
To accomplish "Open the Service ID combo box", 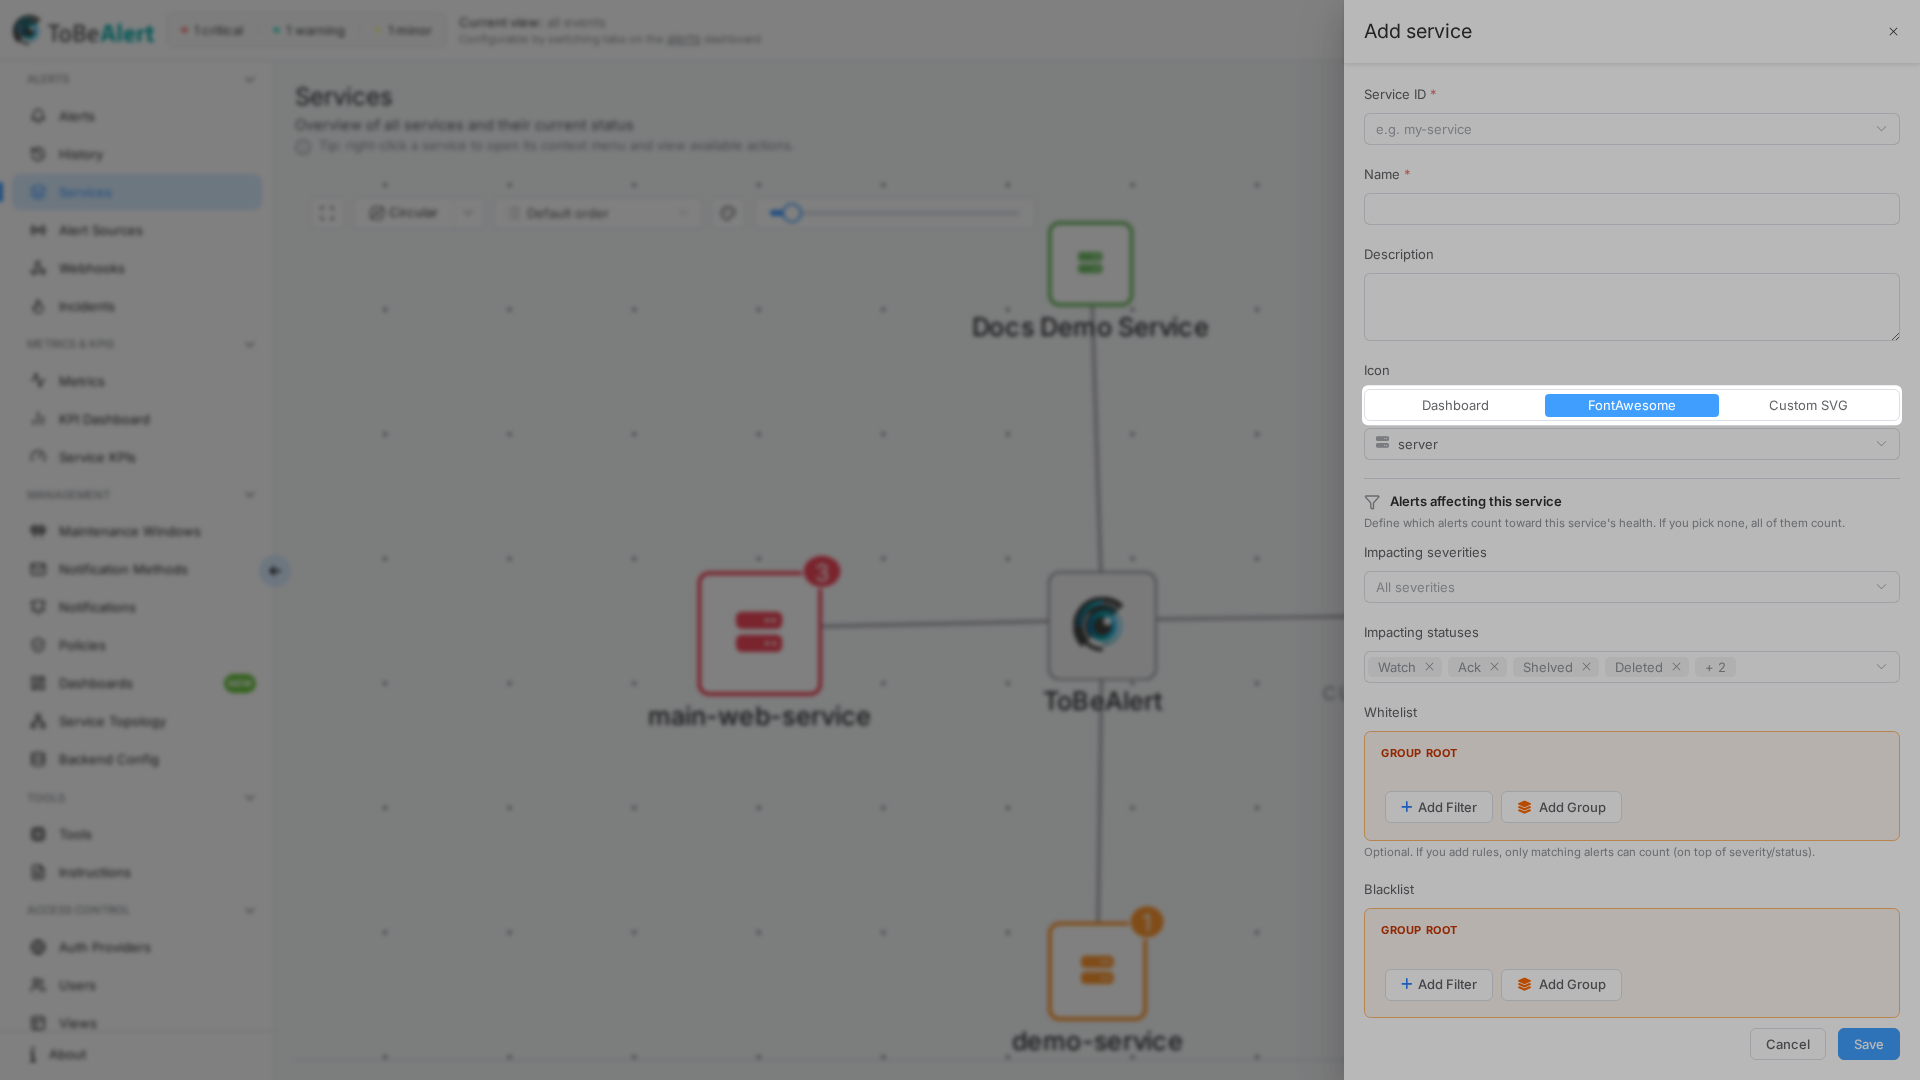I will (x=1631, y=129).
